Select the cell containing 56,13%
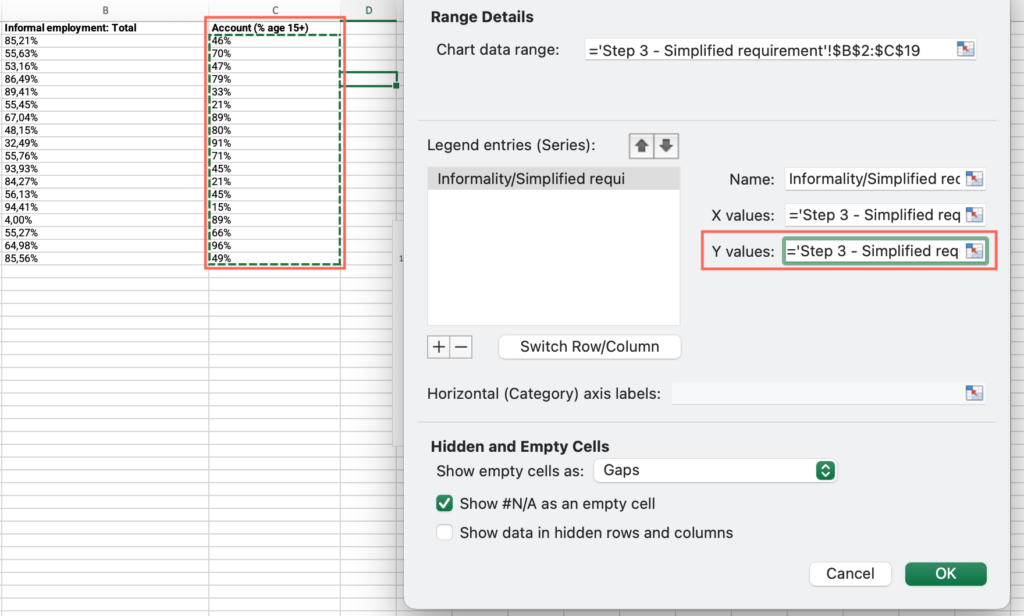This screenshot has height=616, width=1024. pyautogui.click(x=105, y=194)
